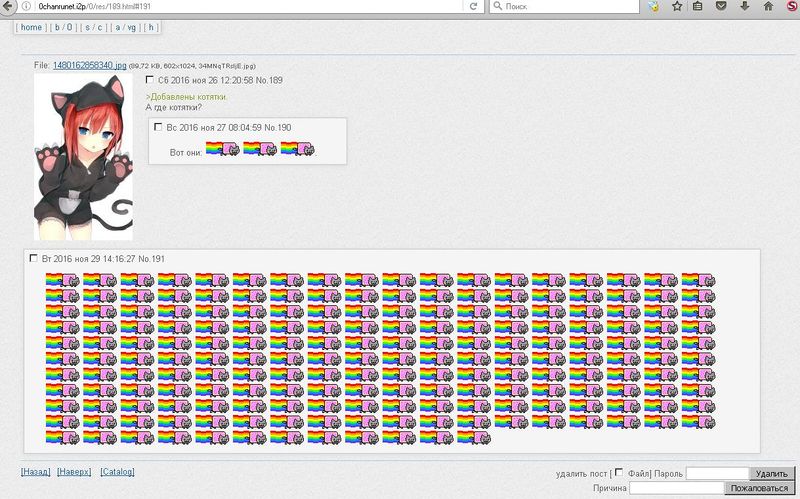
Task: Open the Catalog link
Action: (x=117, y=472)
